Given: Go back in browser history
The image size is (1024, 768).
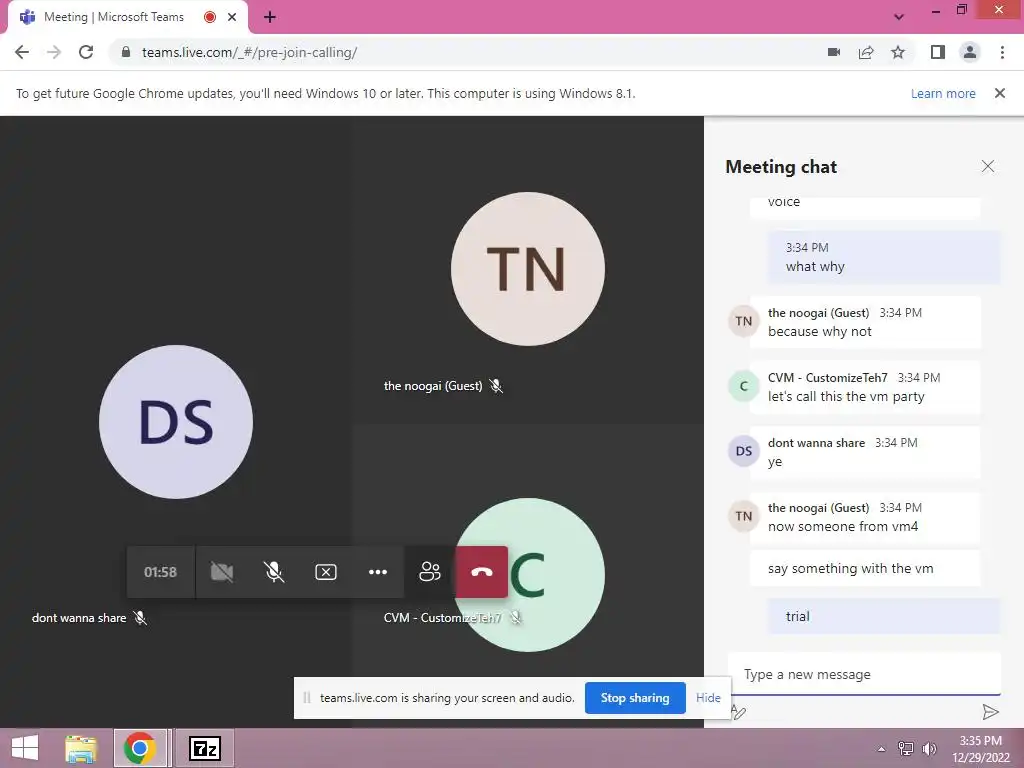Looking at the screenshot, I should click(22, 52).
